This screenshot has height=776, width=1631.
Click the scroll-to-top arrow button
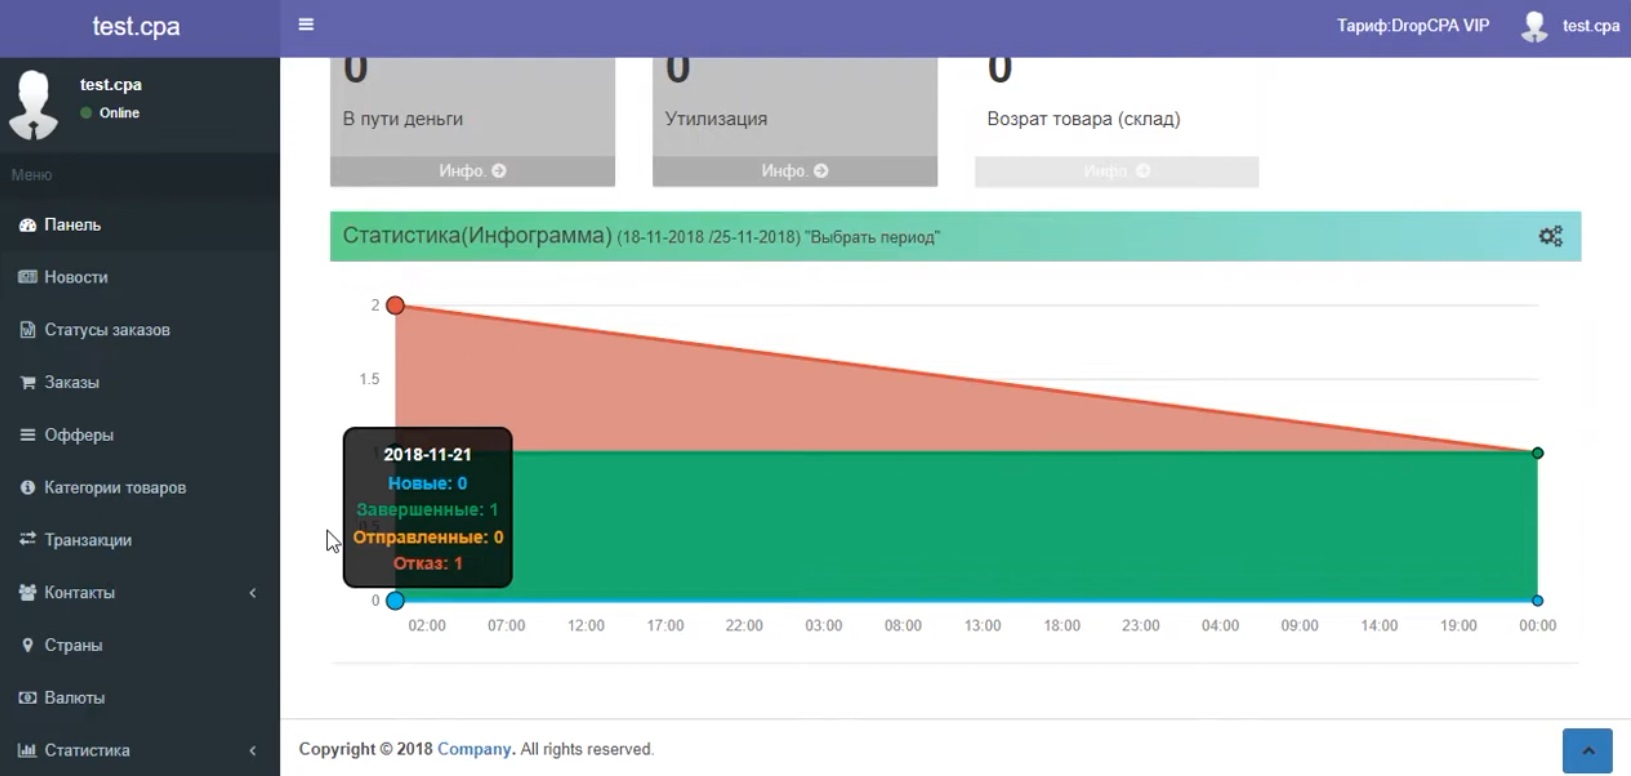click(x=1587, y=750)
